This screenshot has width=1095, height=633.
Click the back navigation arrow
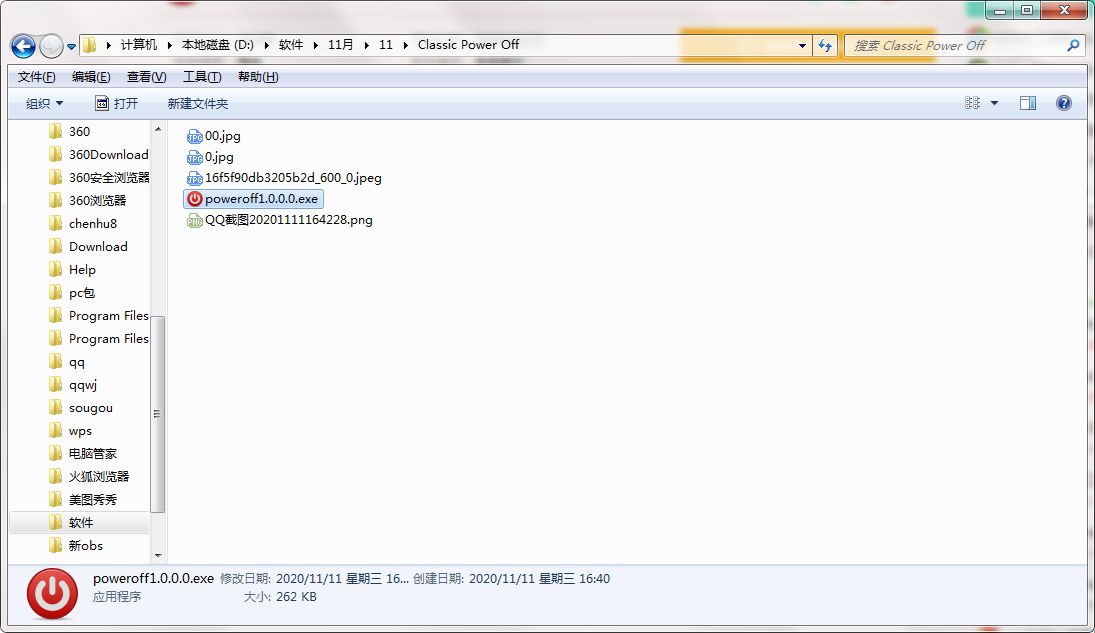pyautogui.click(x=22, y=45)
